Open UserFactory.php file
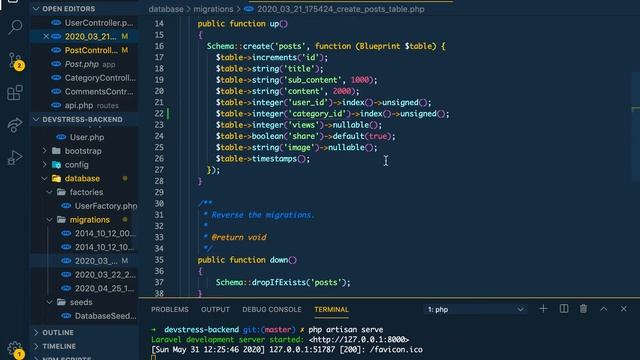 tap(84, 206)
